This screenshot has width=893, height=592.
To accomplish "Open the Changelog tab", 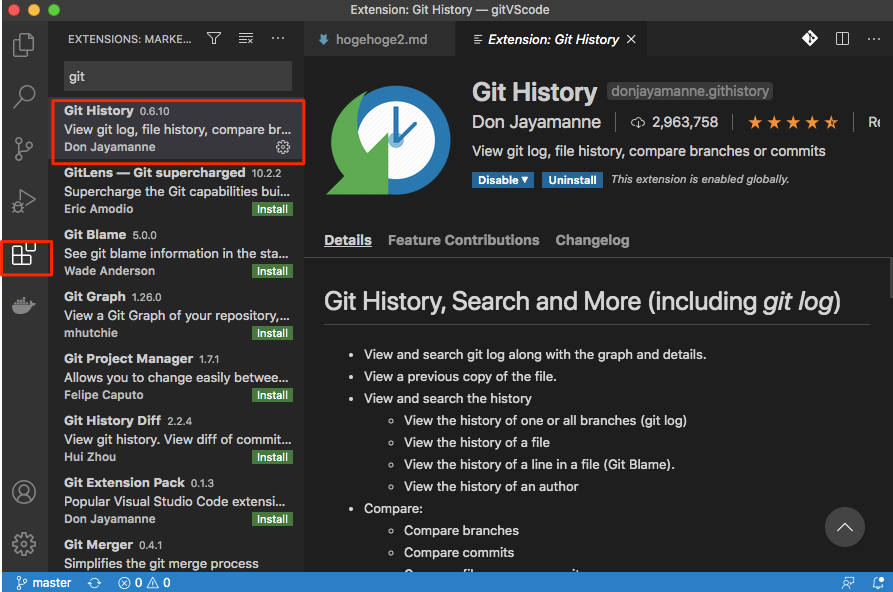I will [x=592, y=240].
